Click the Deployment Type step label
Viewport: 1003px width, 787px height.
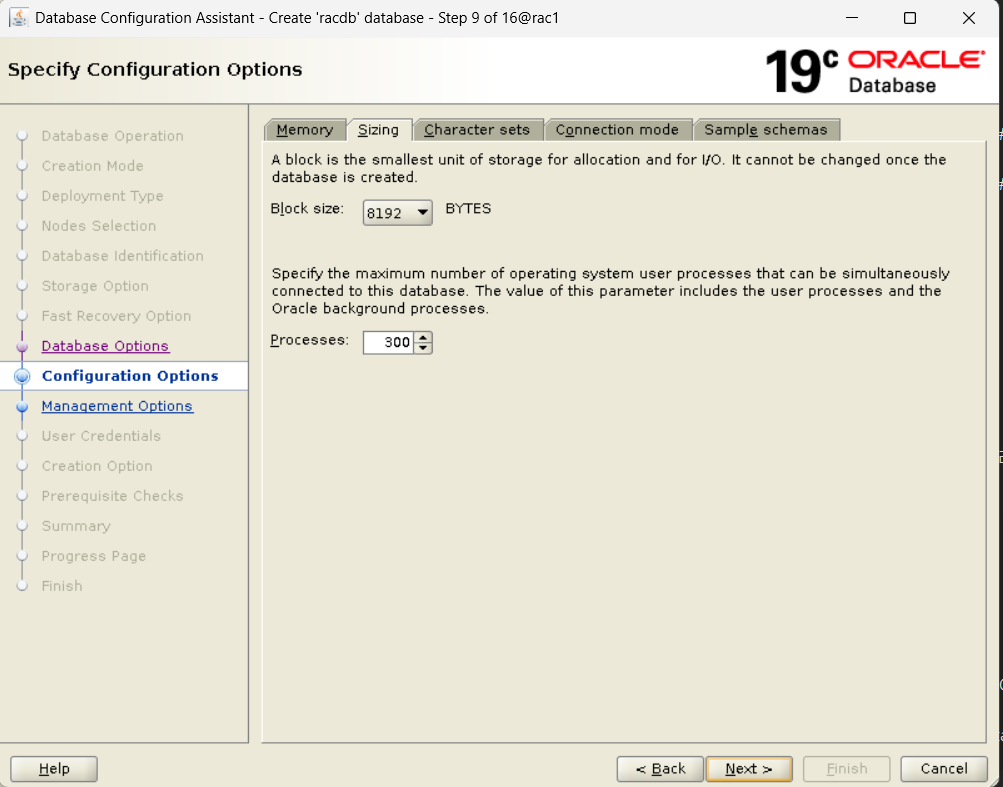(102, 196)
